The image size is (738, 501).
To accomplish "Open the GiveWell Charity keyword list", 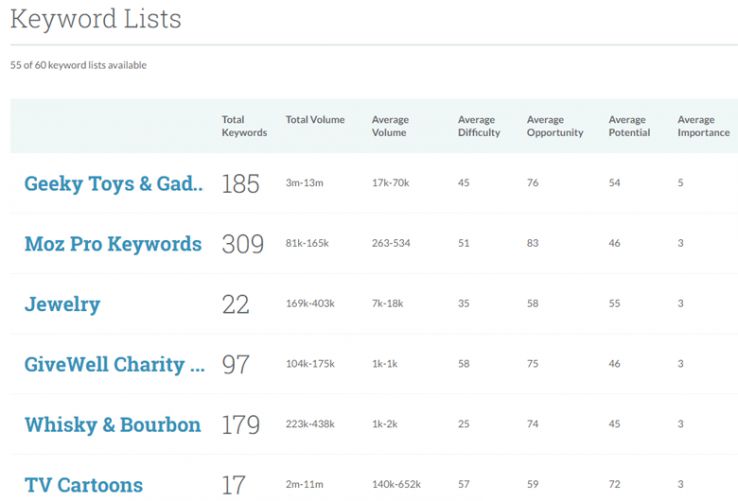I will [x=114, y=364].
